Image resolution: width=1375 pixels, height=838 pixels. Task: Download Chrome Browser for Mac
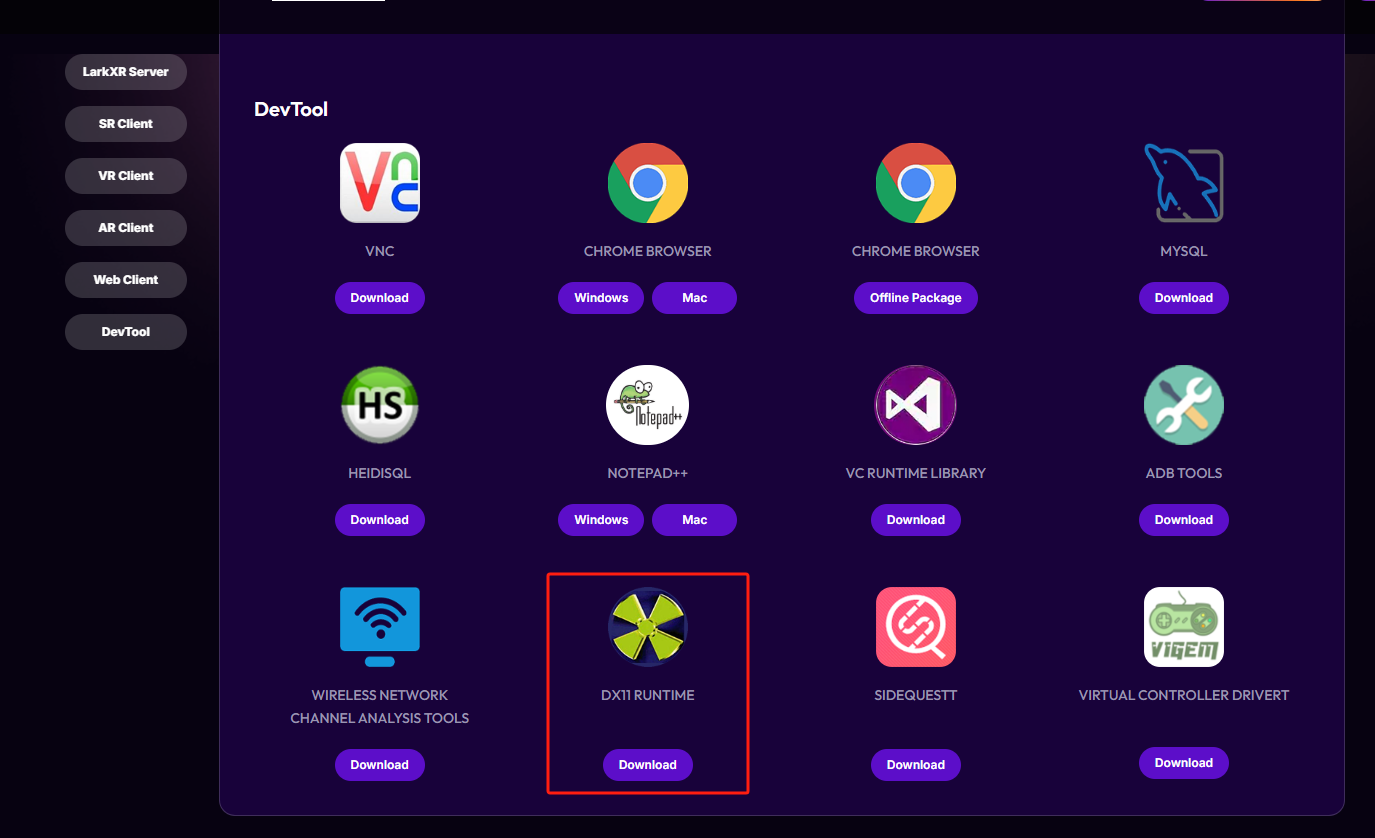(x=695, y=298)
